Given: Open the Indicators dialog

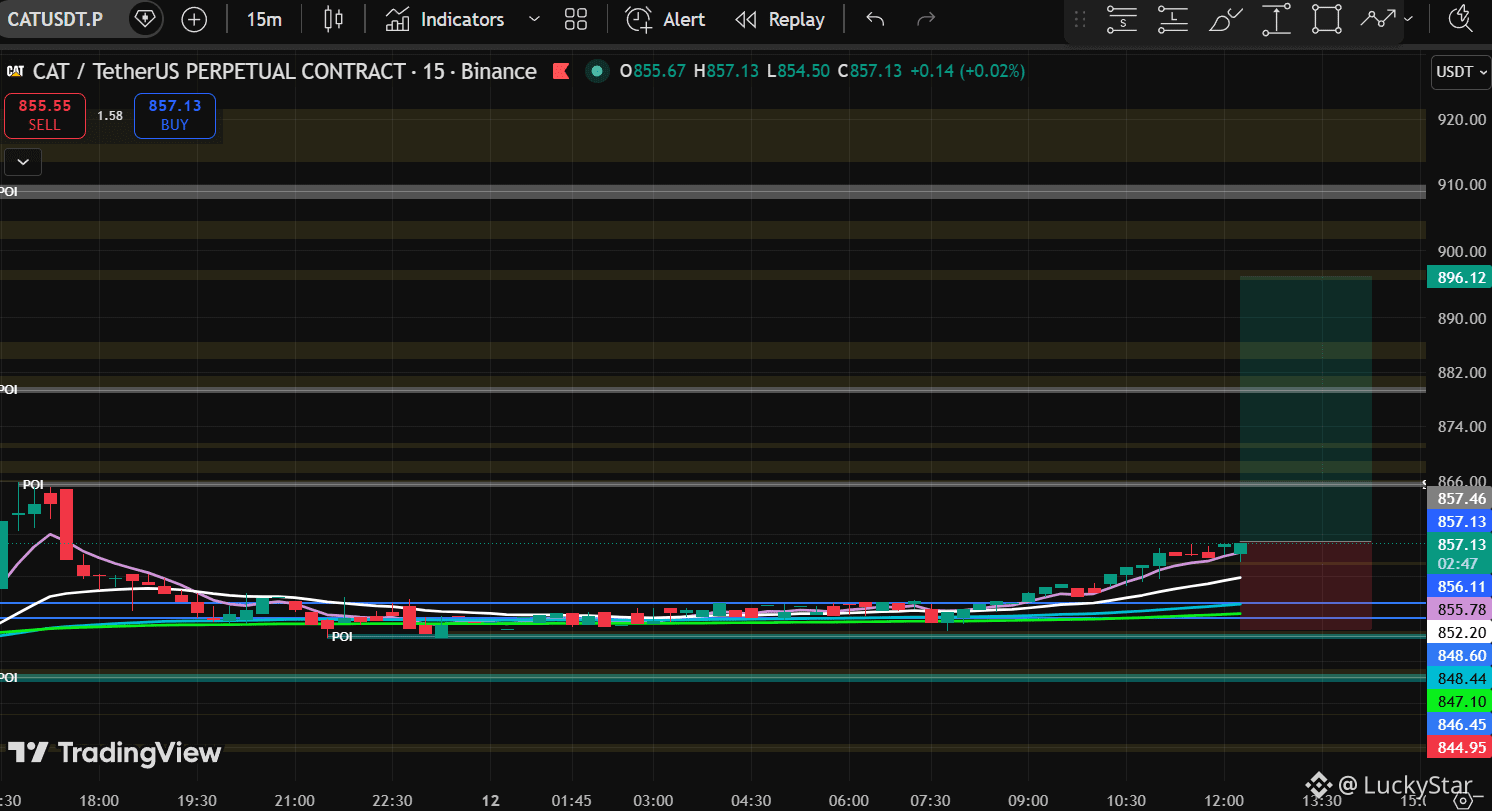Looking at the screenshot, I should (444, 19).
